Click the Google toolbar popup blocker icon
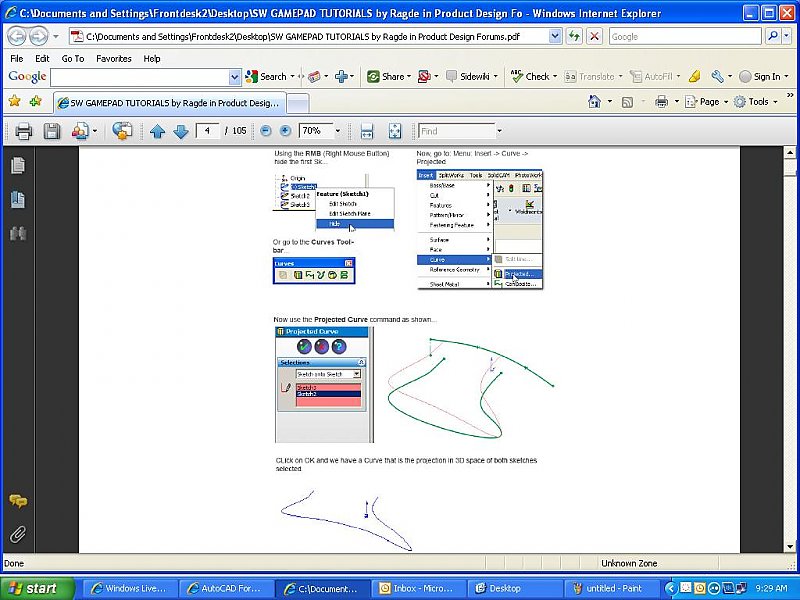This screenshot has height=600, width=800. (424, 77)
